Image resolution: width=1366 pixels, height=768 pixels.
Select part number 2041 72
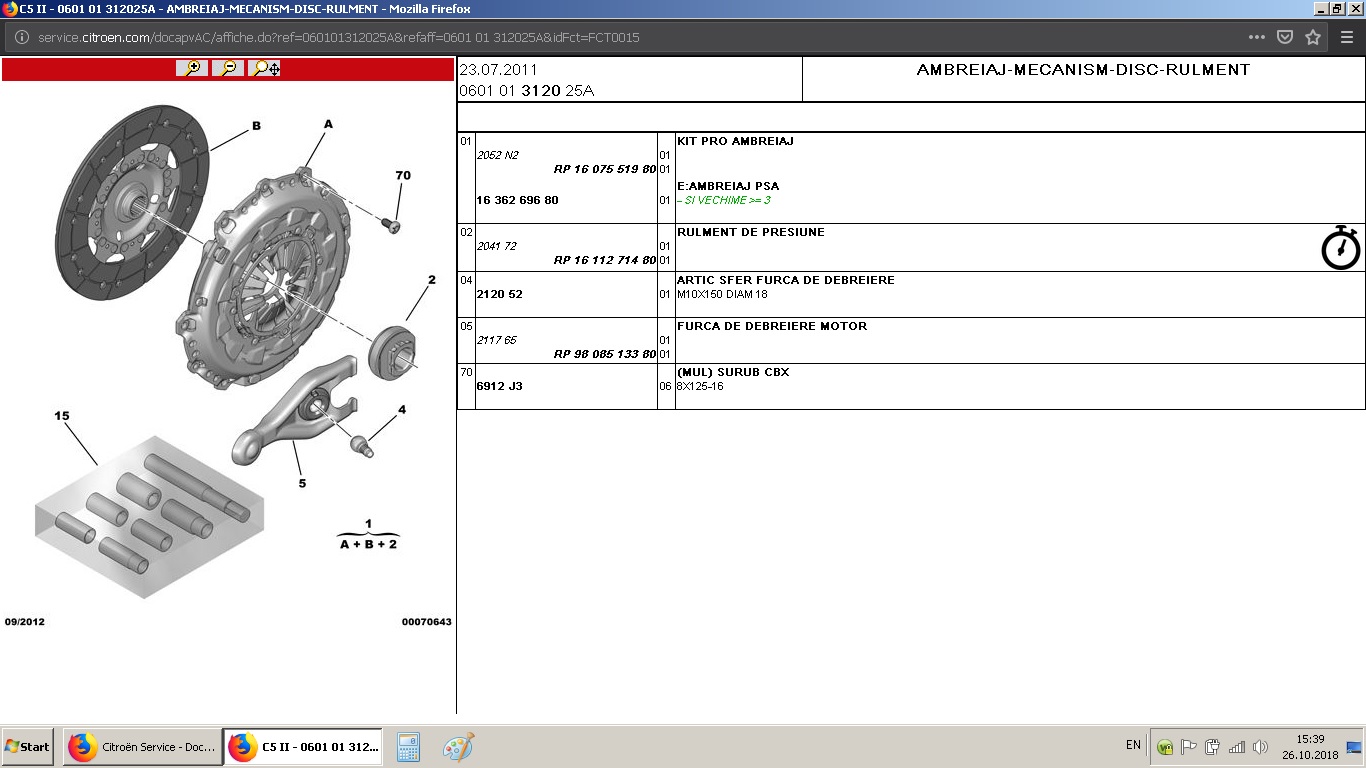click(497, 246)
